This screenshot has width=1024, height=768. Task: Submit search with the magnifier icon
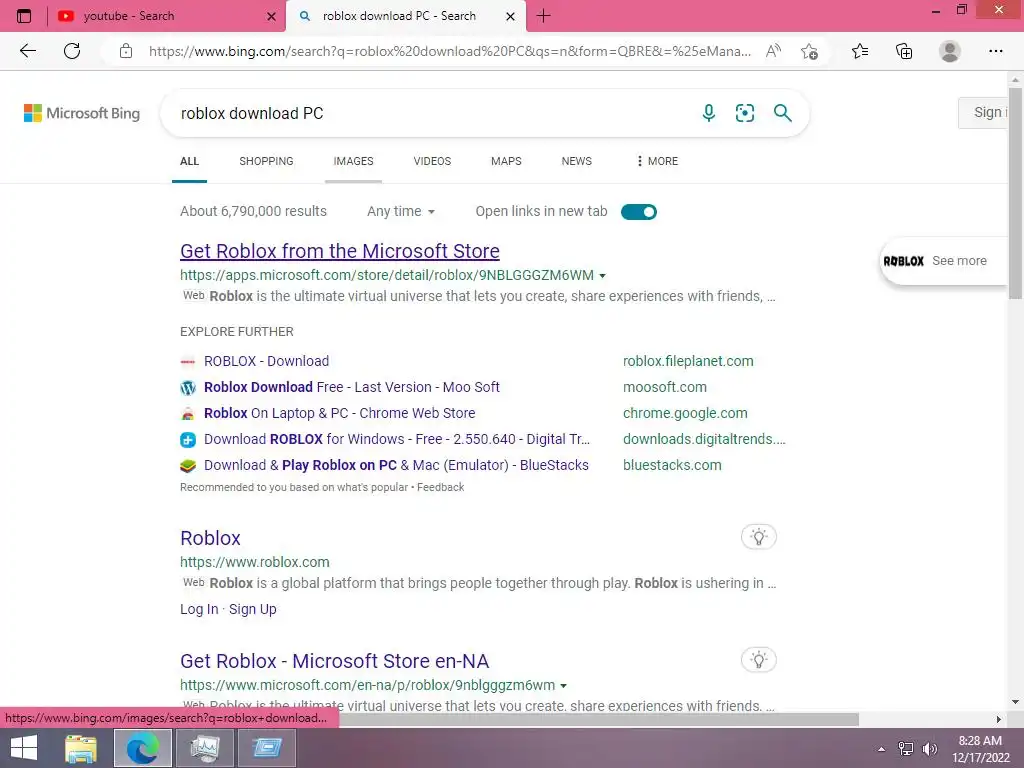(x=782, y=113)
